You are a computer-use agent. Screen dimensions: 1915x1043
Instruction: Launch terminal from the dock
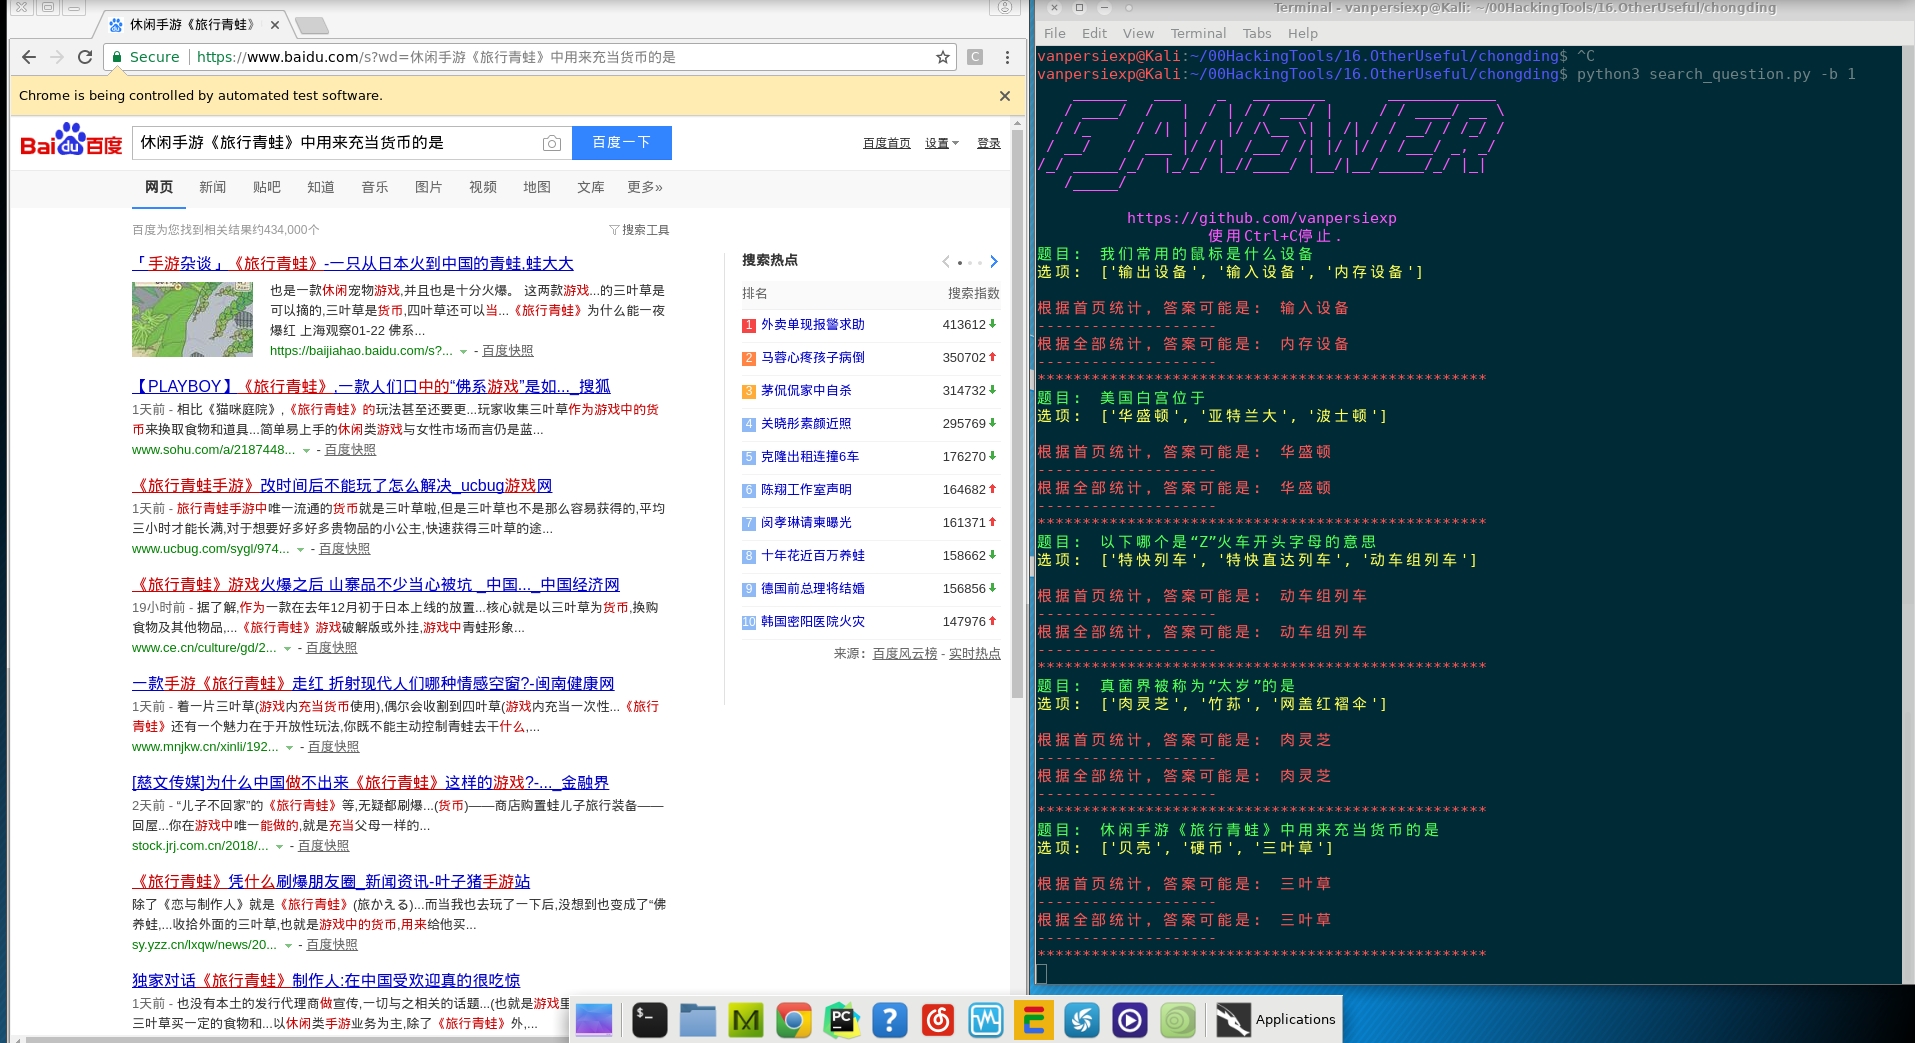click(x=649, y=1020)
